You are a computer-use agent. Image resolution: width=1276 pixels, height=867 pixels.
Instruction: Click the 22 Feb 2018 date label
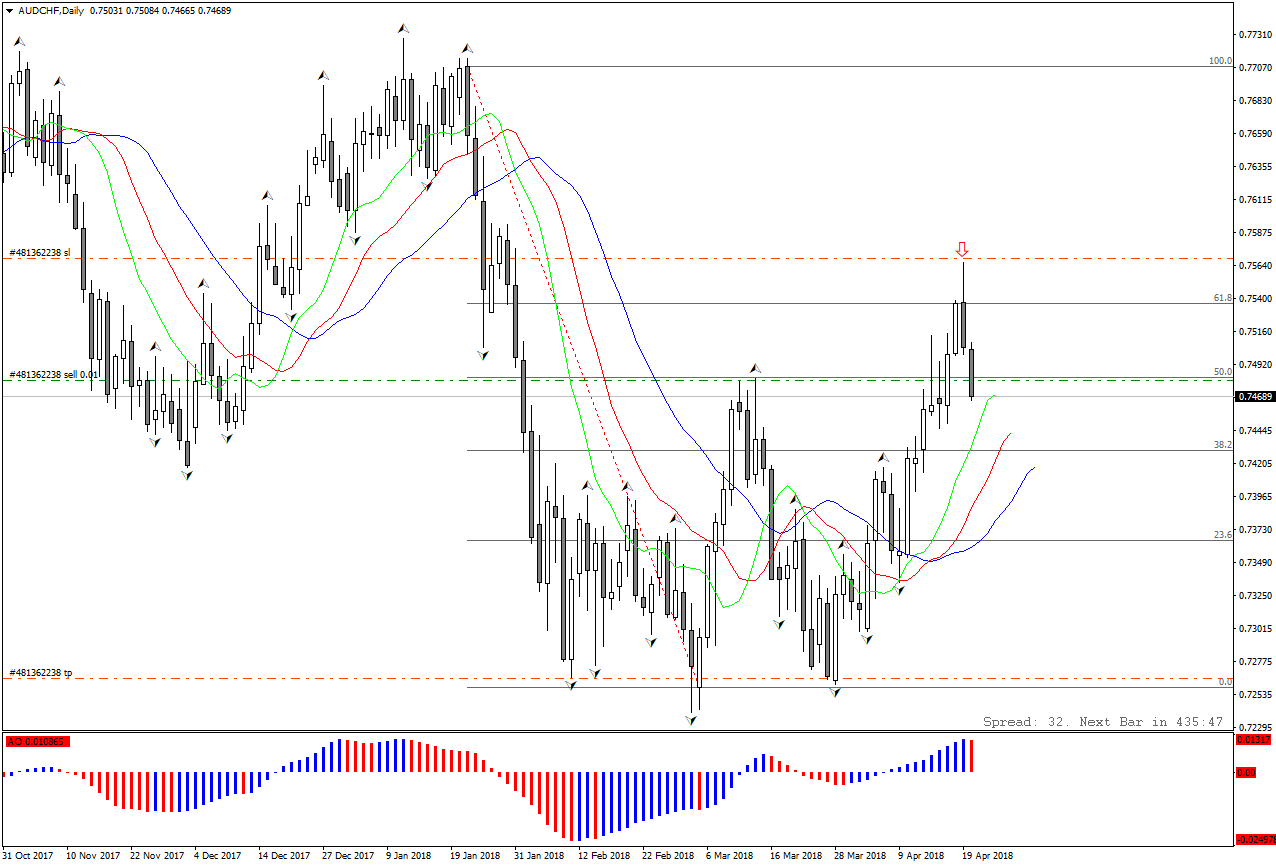(x=668, y=856)
